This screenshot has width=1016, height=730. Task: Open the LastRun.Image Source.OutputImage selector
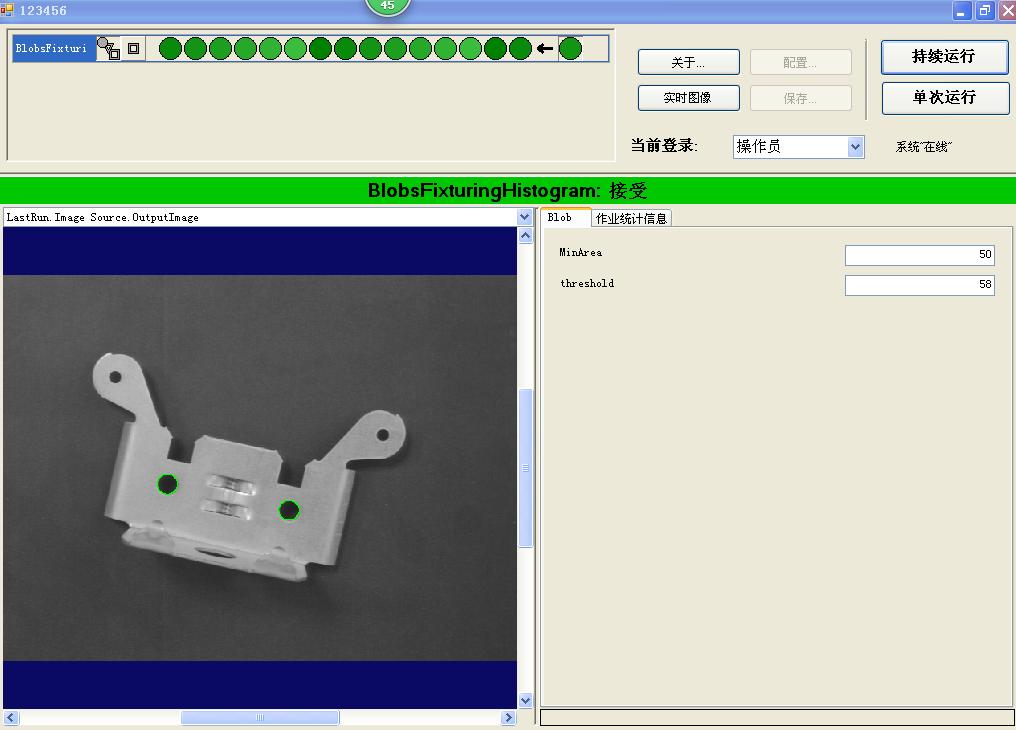coord(260,217)
